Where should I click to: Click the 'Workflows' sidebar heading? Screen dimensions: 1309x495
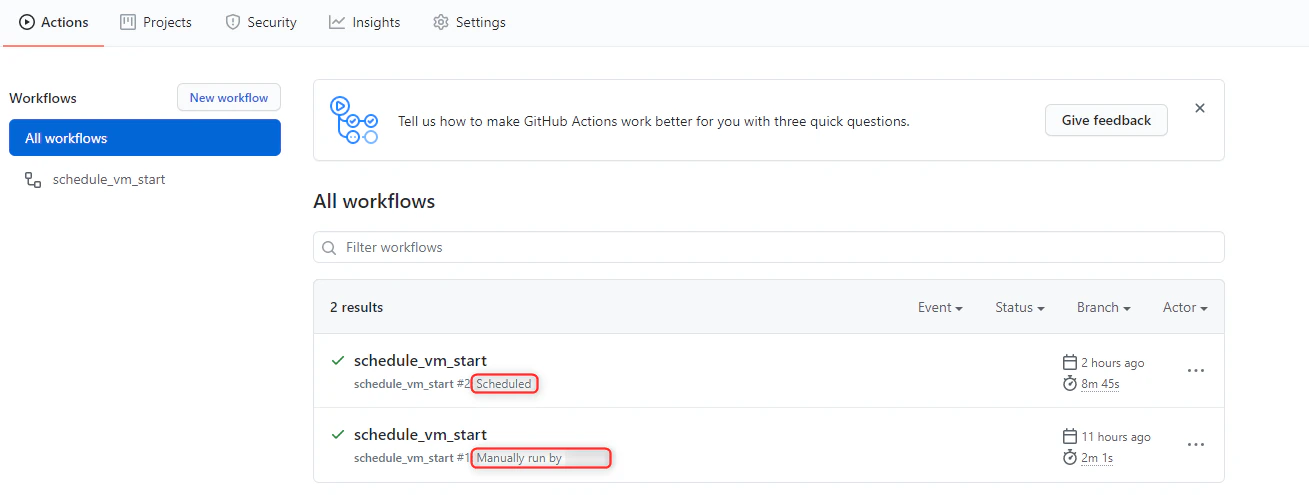43,98
